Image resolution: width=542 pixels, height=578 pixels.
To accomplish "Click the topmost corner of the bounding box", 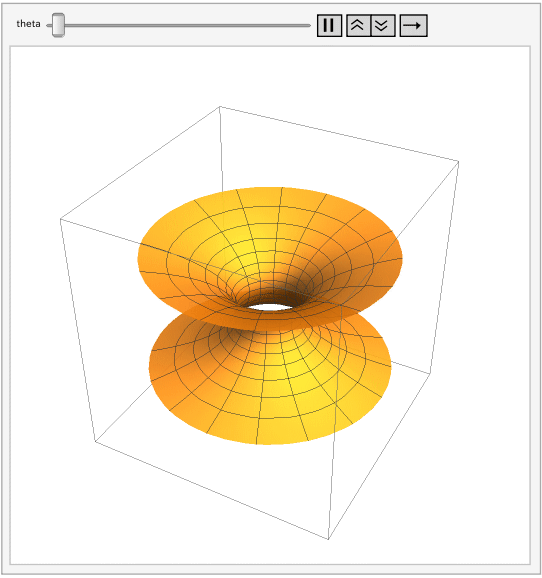I will (x=220, y=107).
